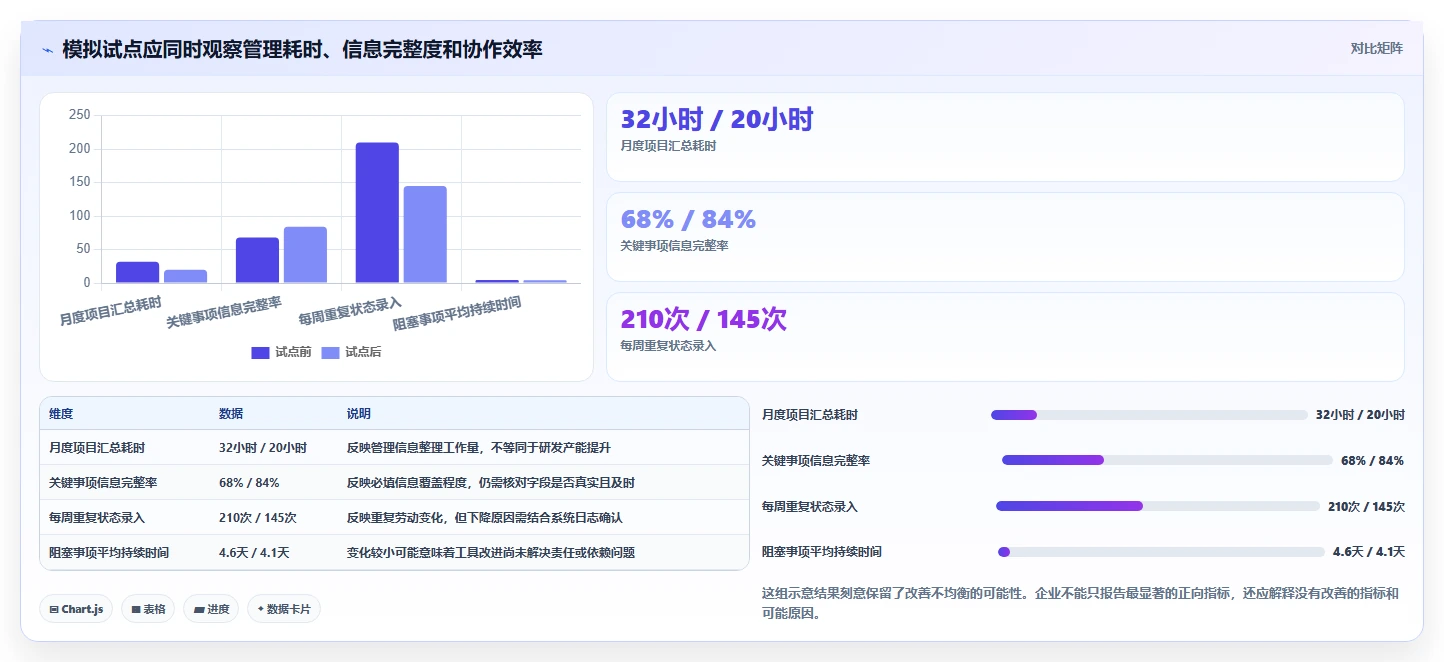
Task: Click the 关键事项信息完整率 cell in the table
Action: click(103, 483)
